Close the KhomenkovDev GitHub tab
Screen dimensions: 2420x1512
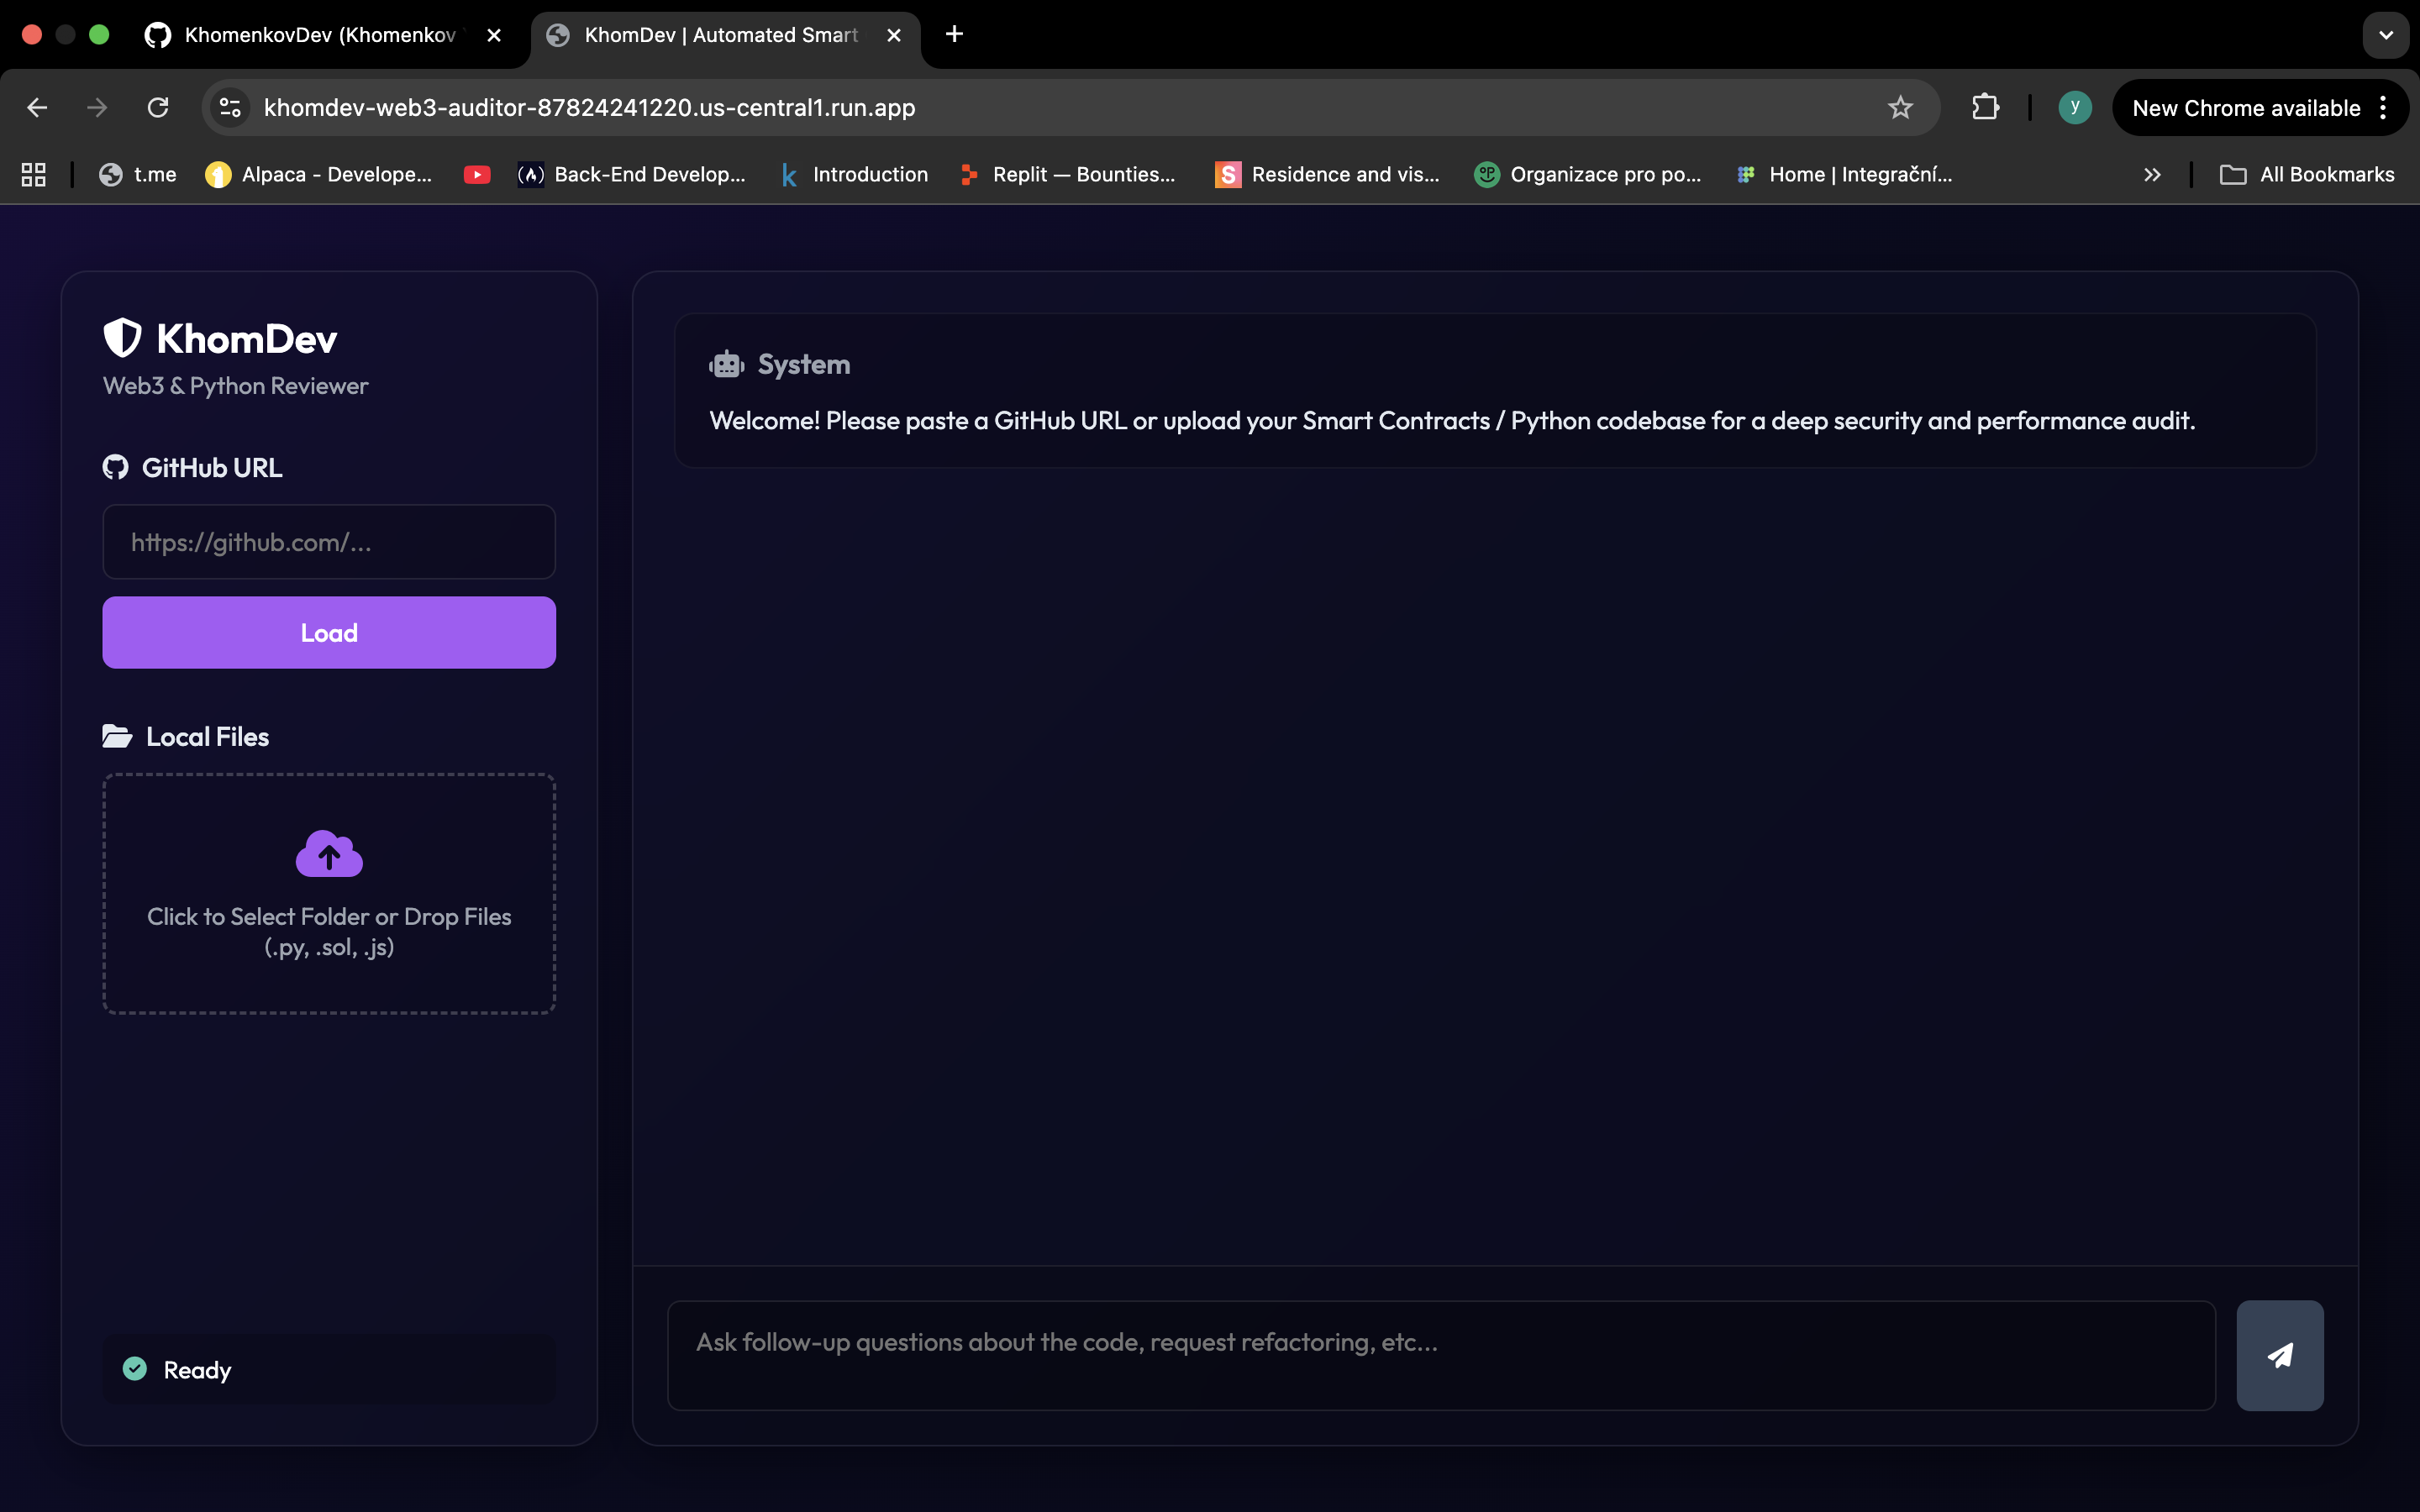(x=493, y=35)
